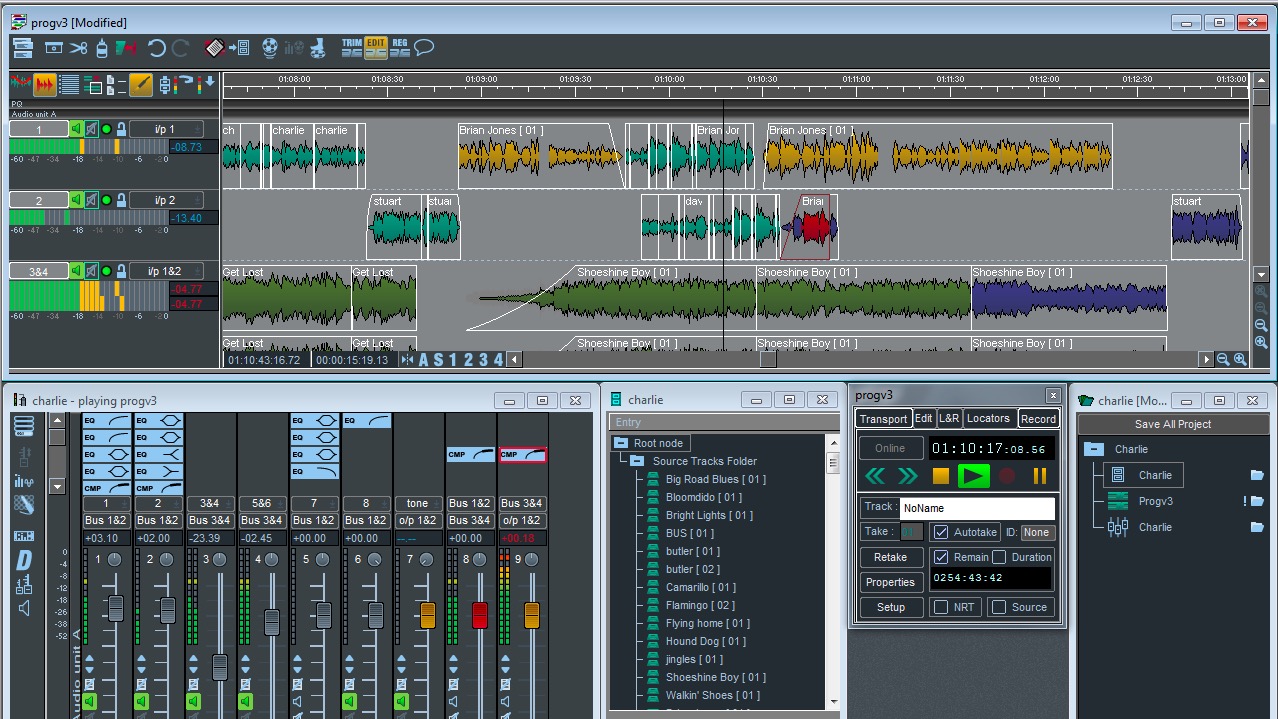Click the dark red Record circle button
The image size is (1278, 719).
(1007, 476)
